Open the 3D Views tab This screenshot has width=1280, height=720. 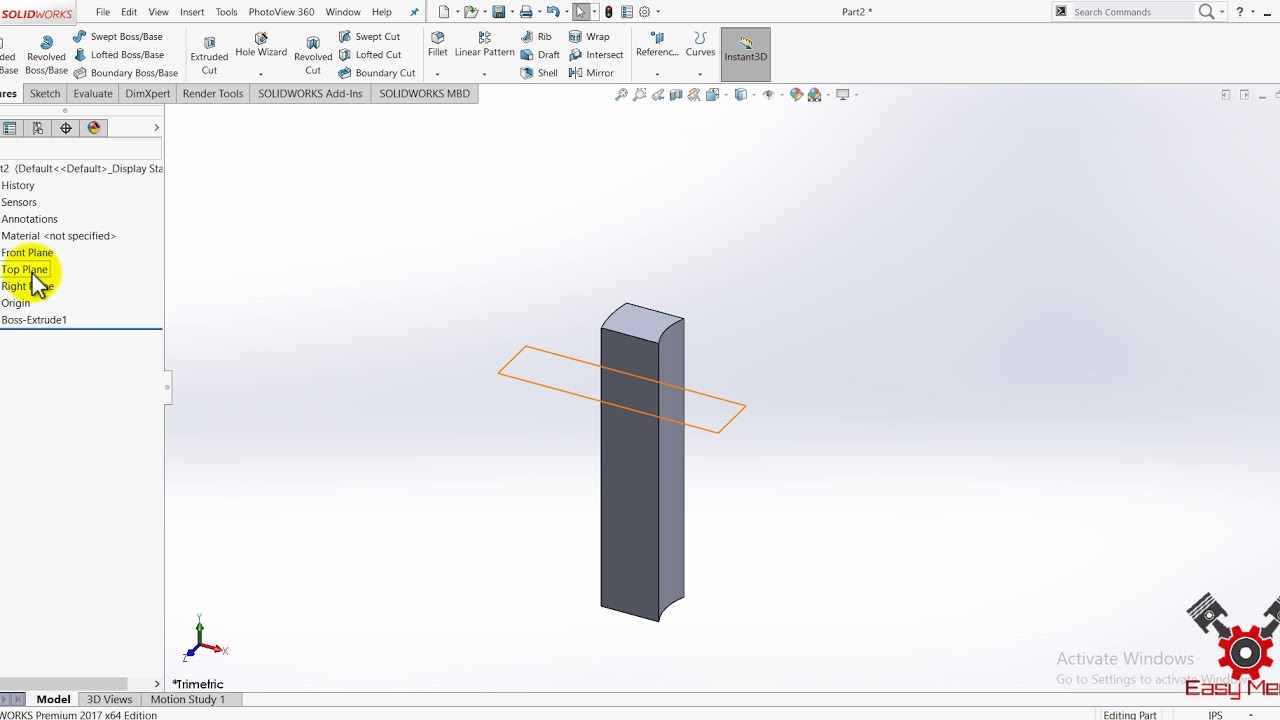point(109,699)
